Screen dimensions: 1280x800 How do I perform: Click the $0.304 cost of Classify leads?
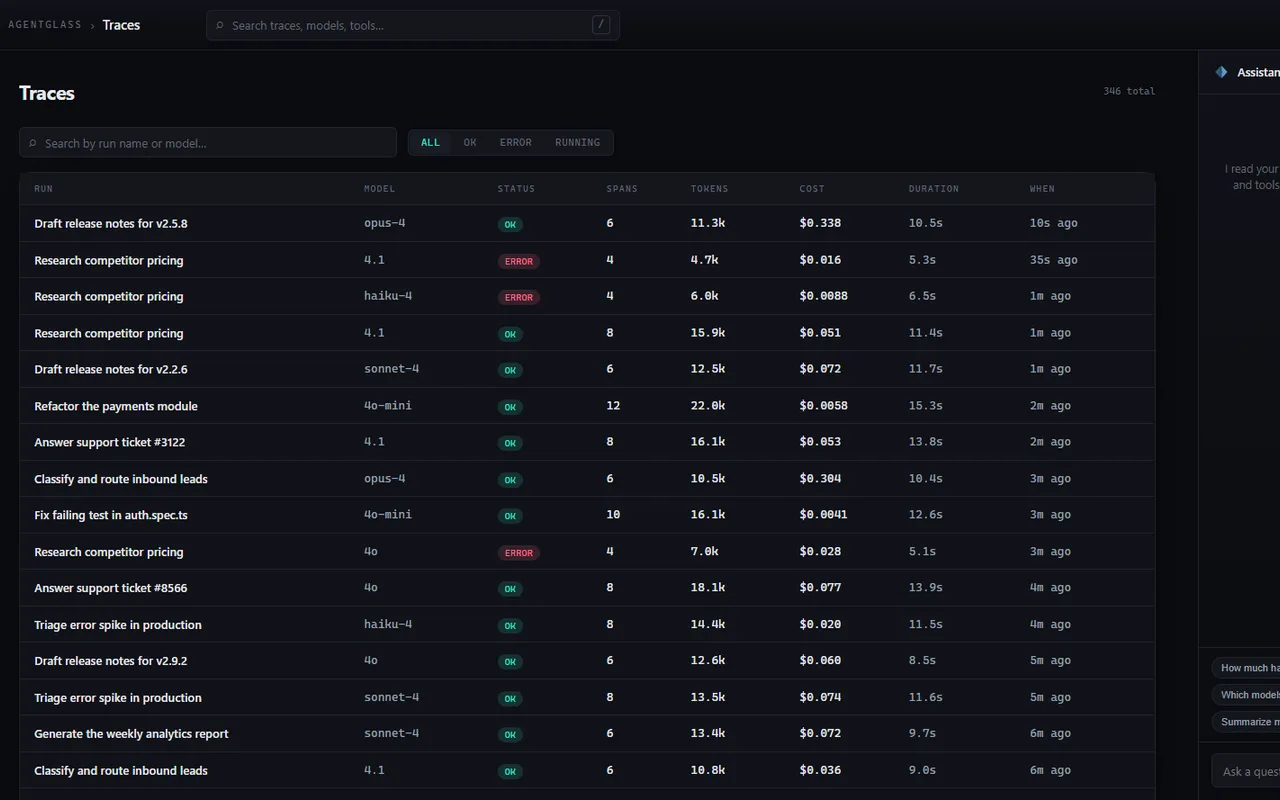click(x=820, y=479)
